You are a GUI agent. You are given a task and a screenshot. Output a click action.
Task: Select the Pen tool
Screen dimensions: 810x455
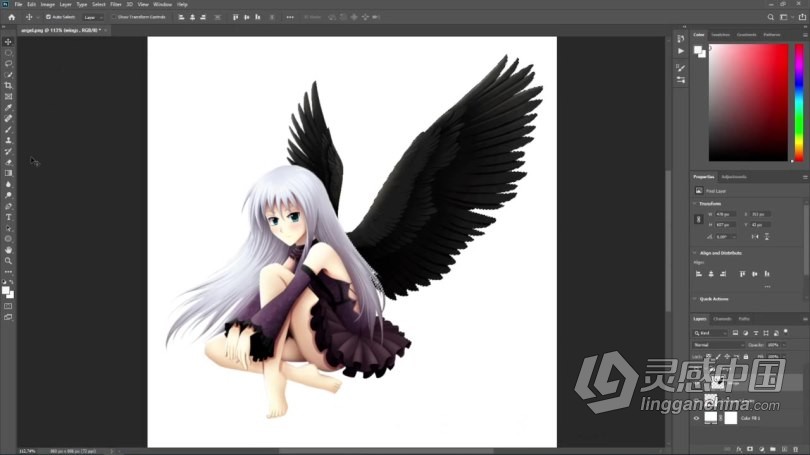(8, 206)
